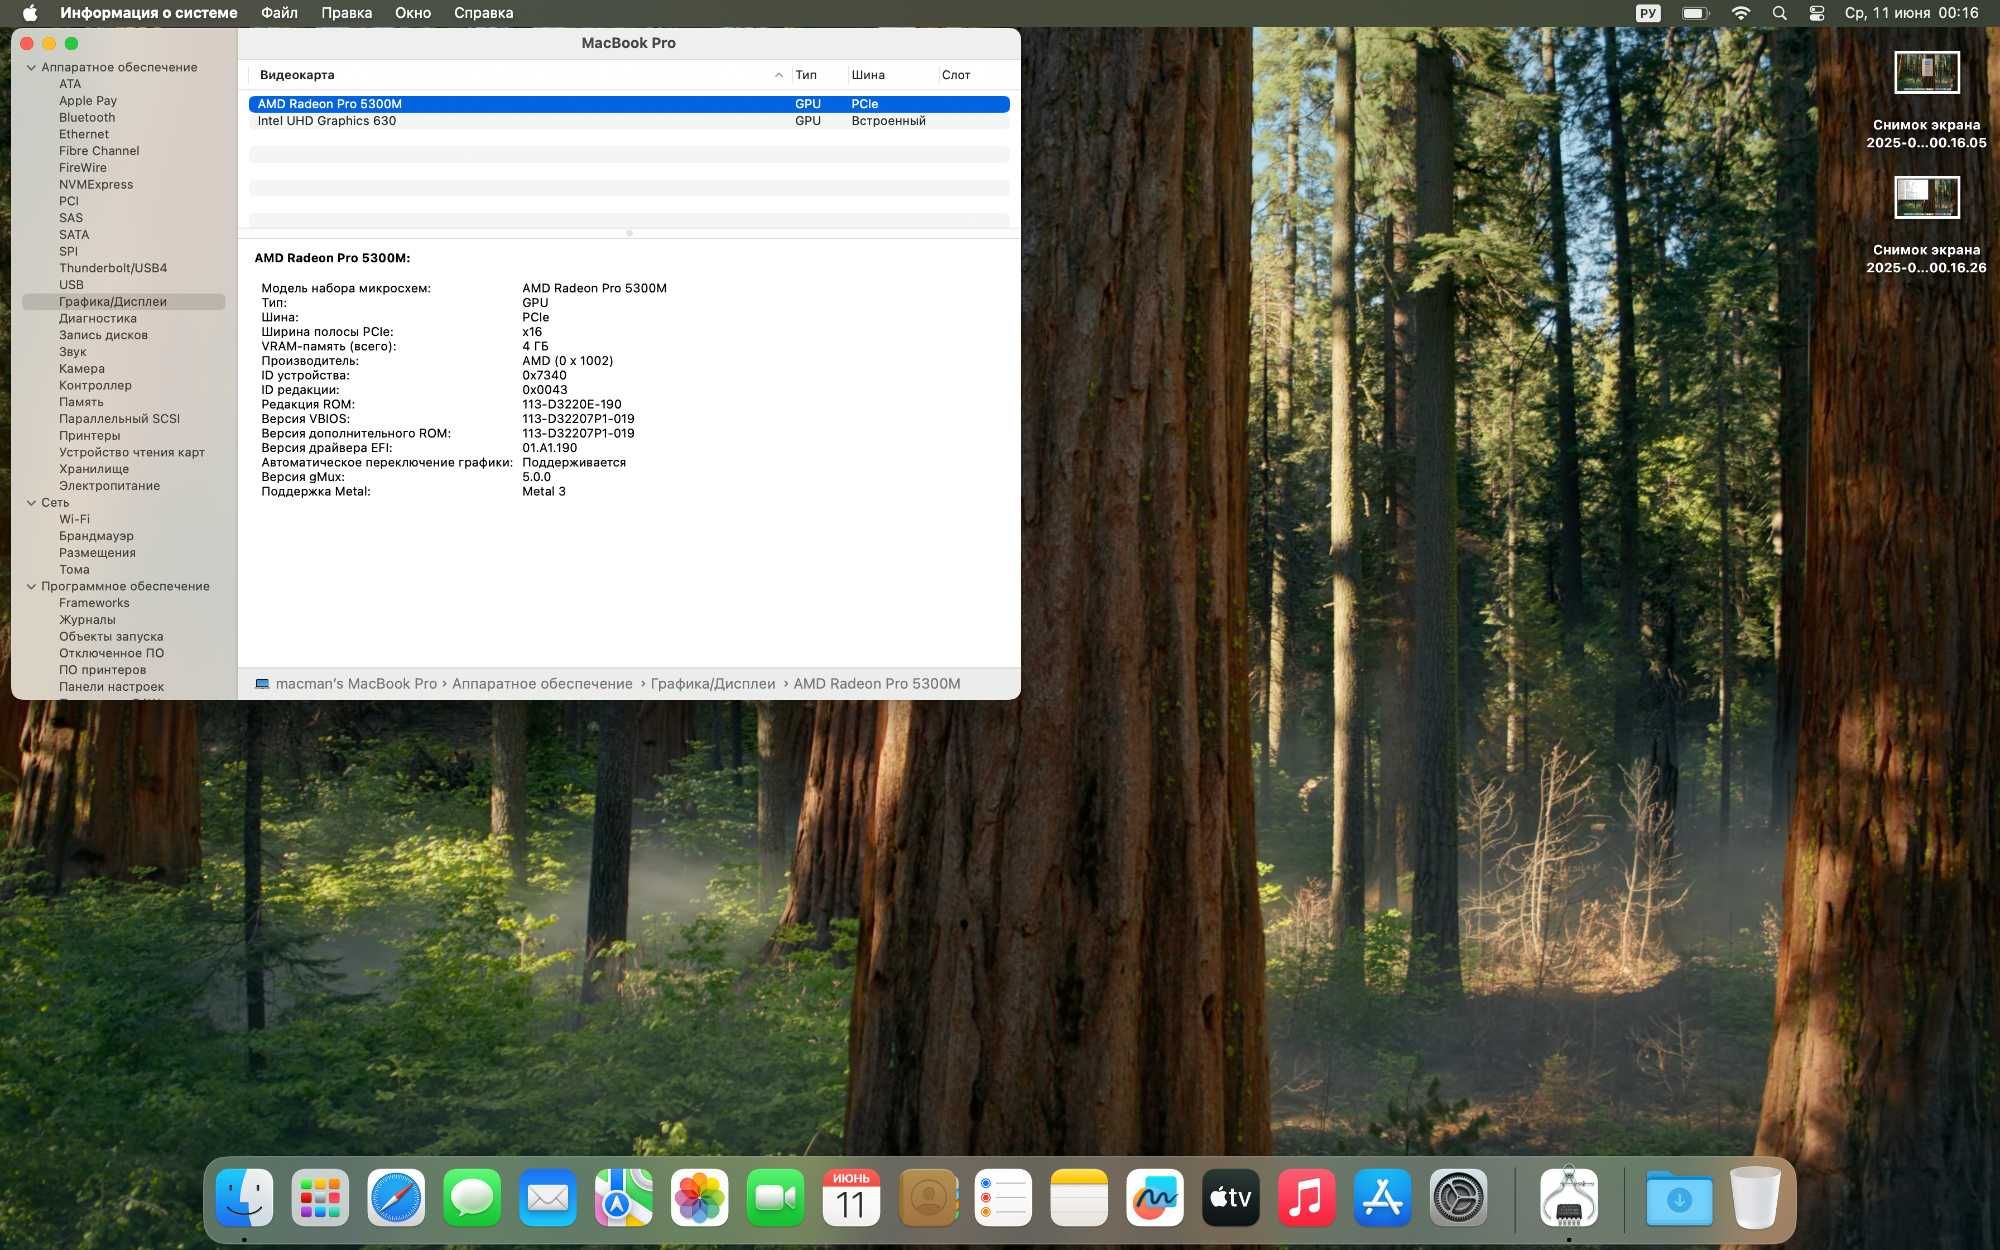
Task: Select Bluetooth in the sidebar
Action: coord(87,118)
